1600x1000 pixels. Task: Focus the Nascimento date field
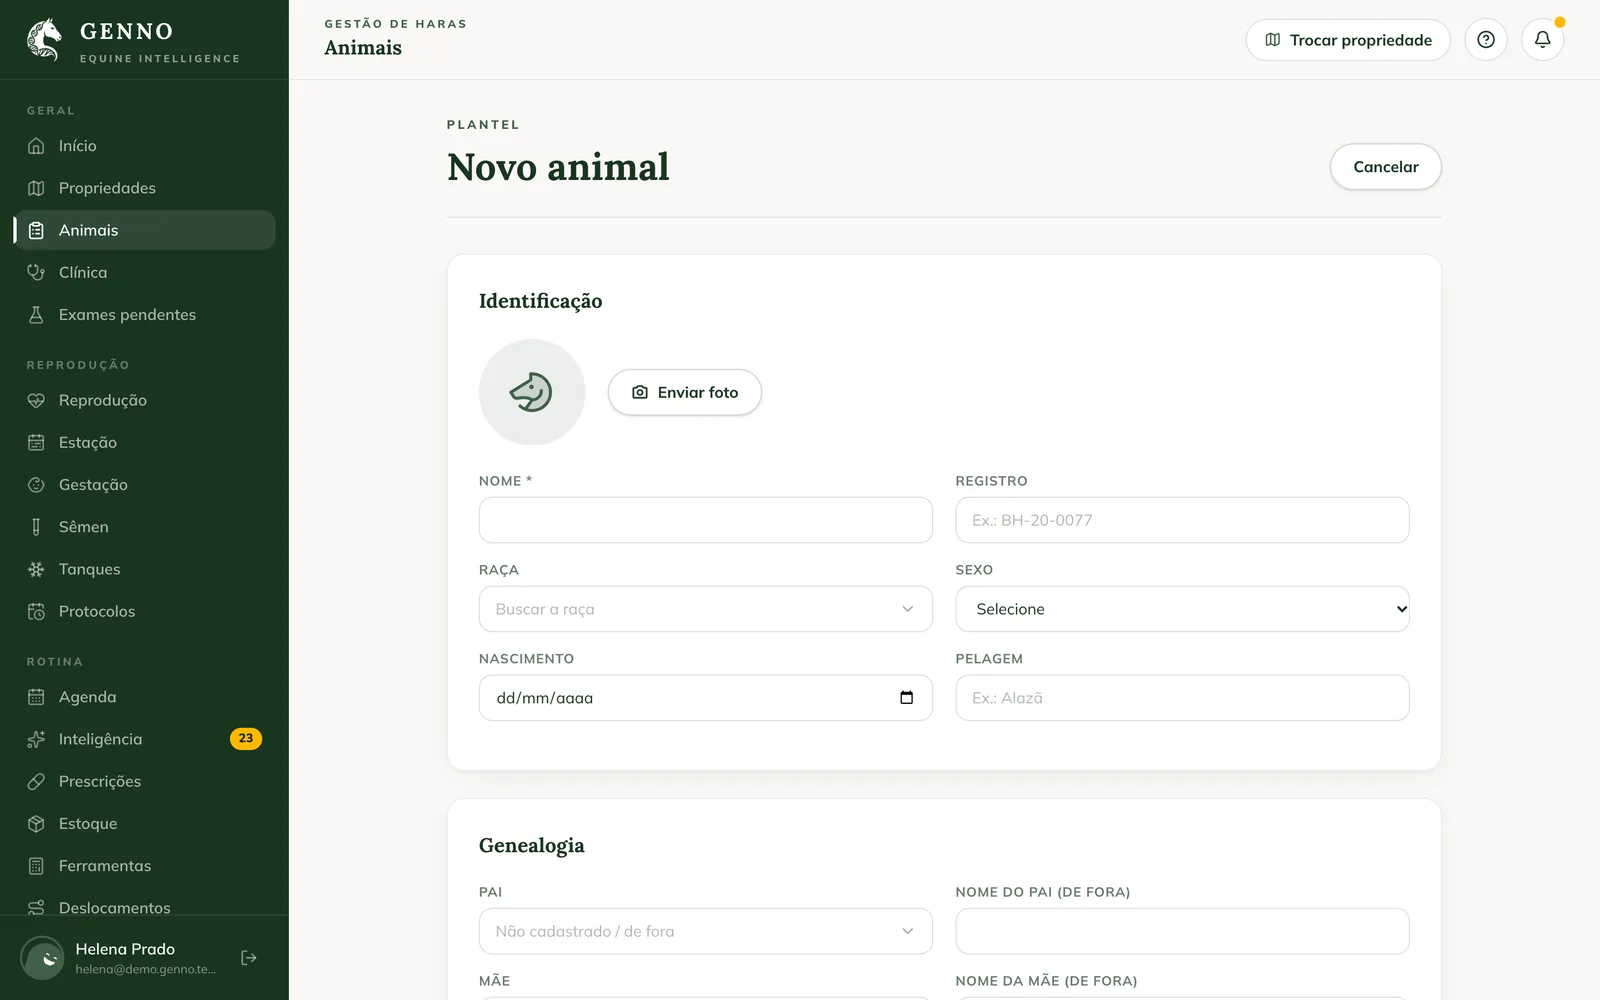click(706, 698)
